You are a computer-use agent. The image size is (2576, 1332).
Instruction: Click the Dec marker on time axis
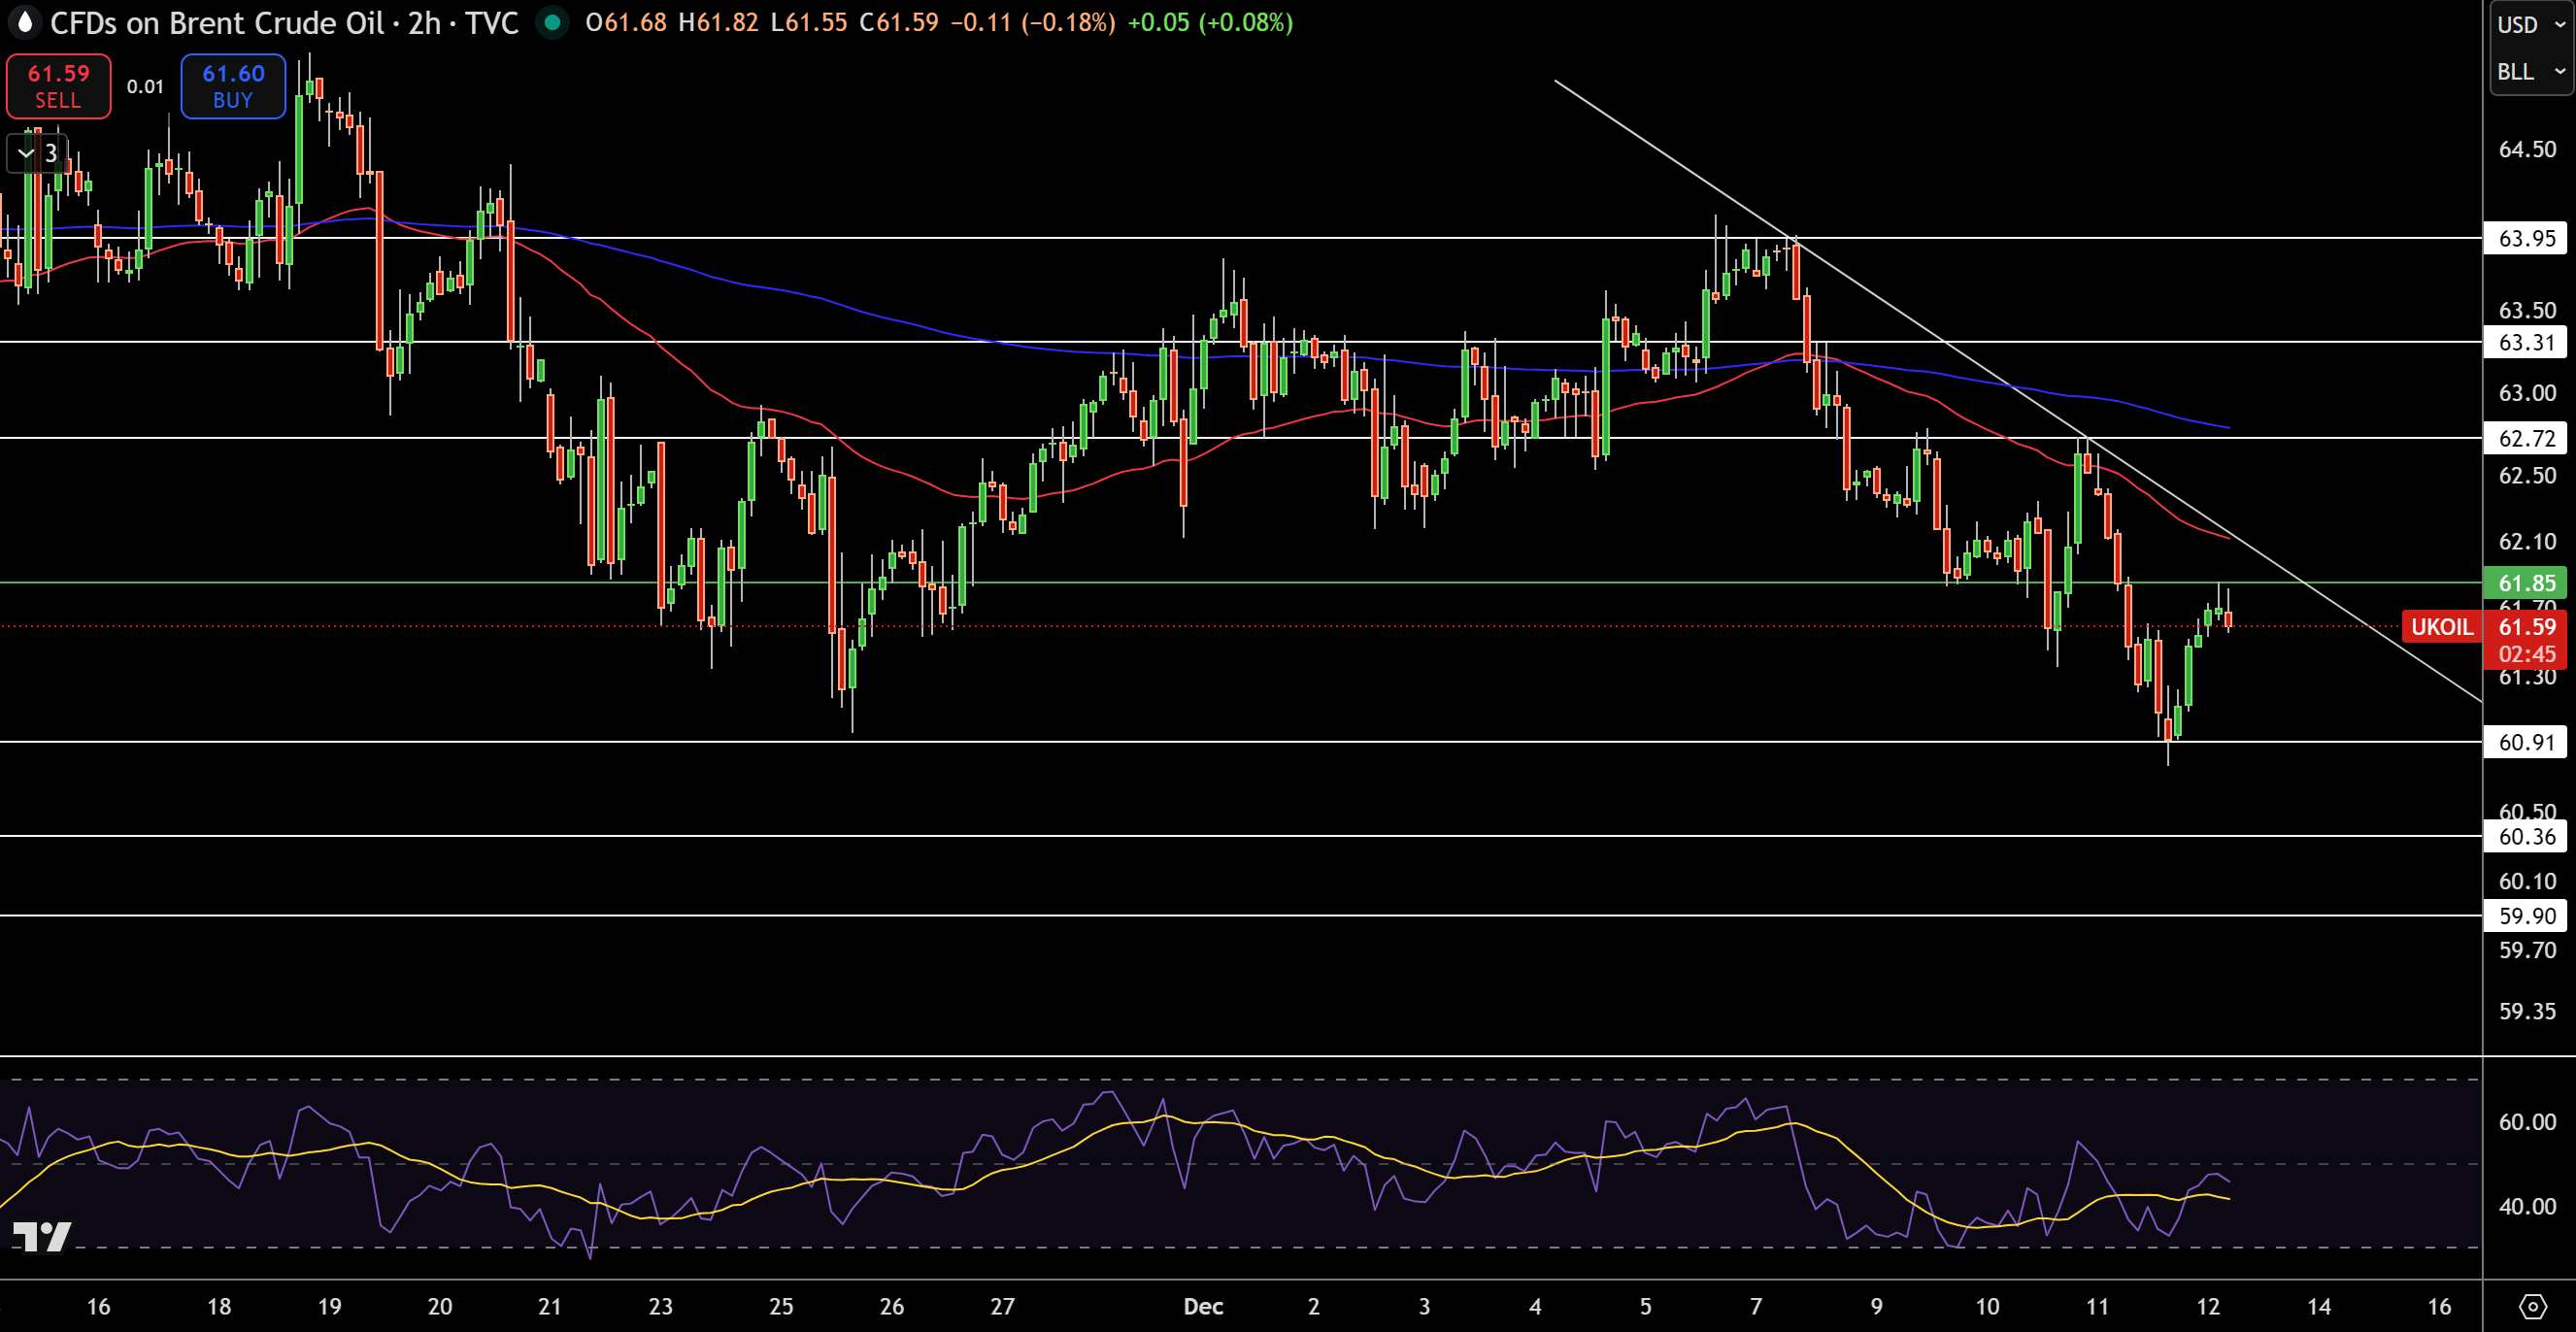(1203, 1306)
